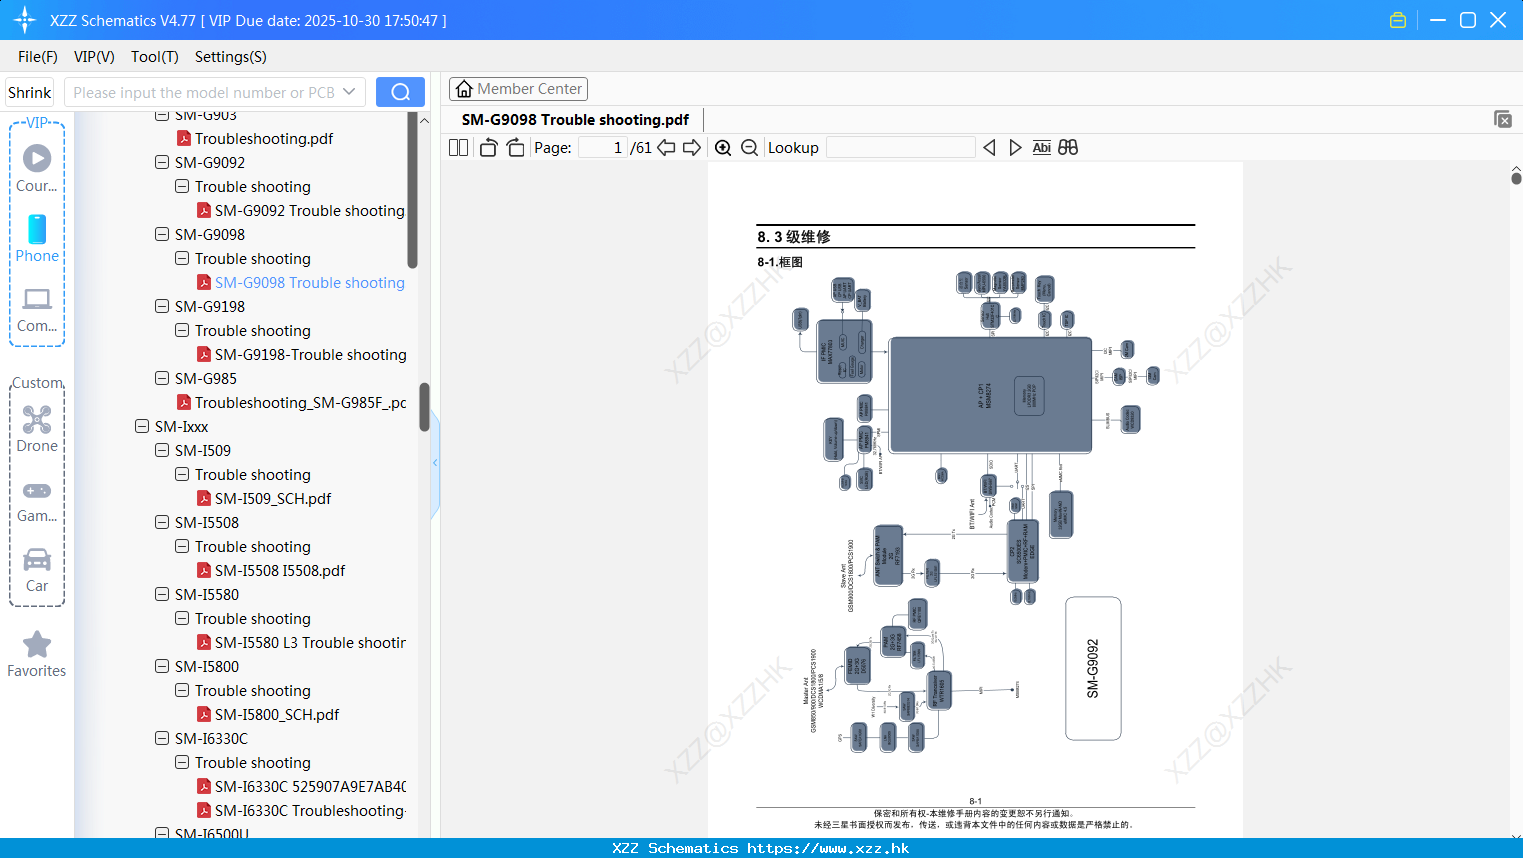Toggle the Abi whole-word match icon

pos(1041,148)
